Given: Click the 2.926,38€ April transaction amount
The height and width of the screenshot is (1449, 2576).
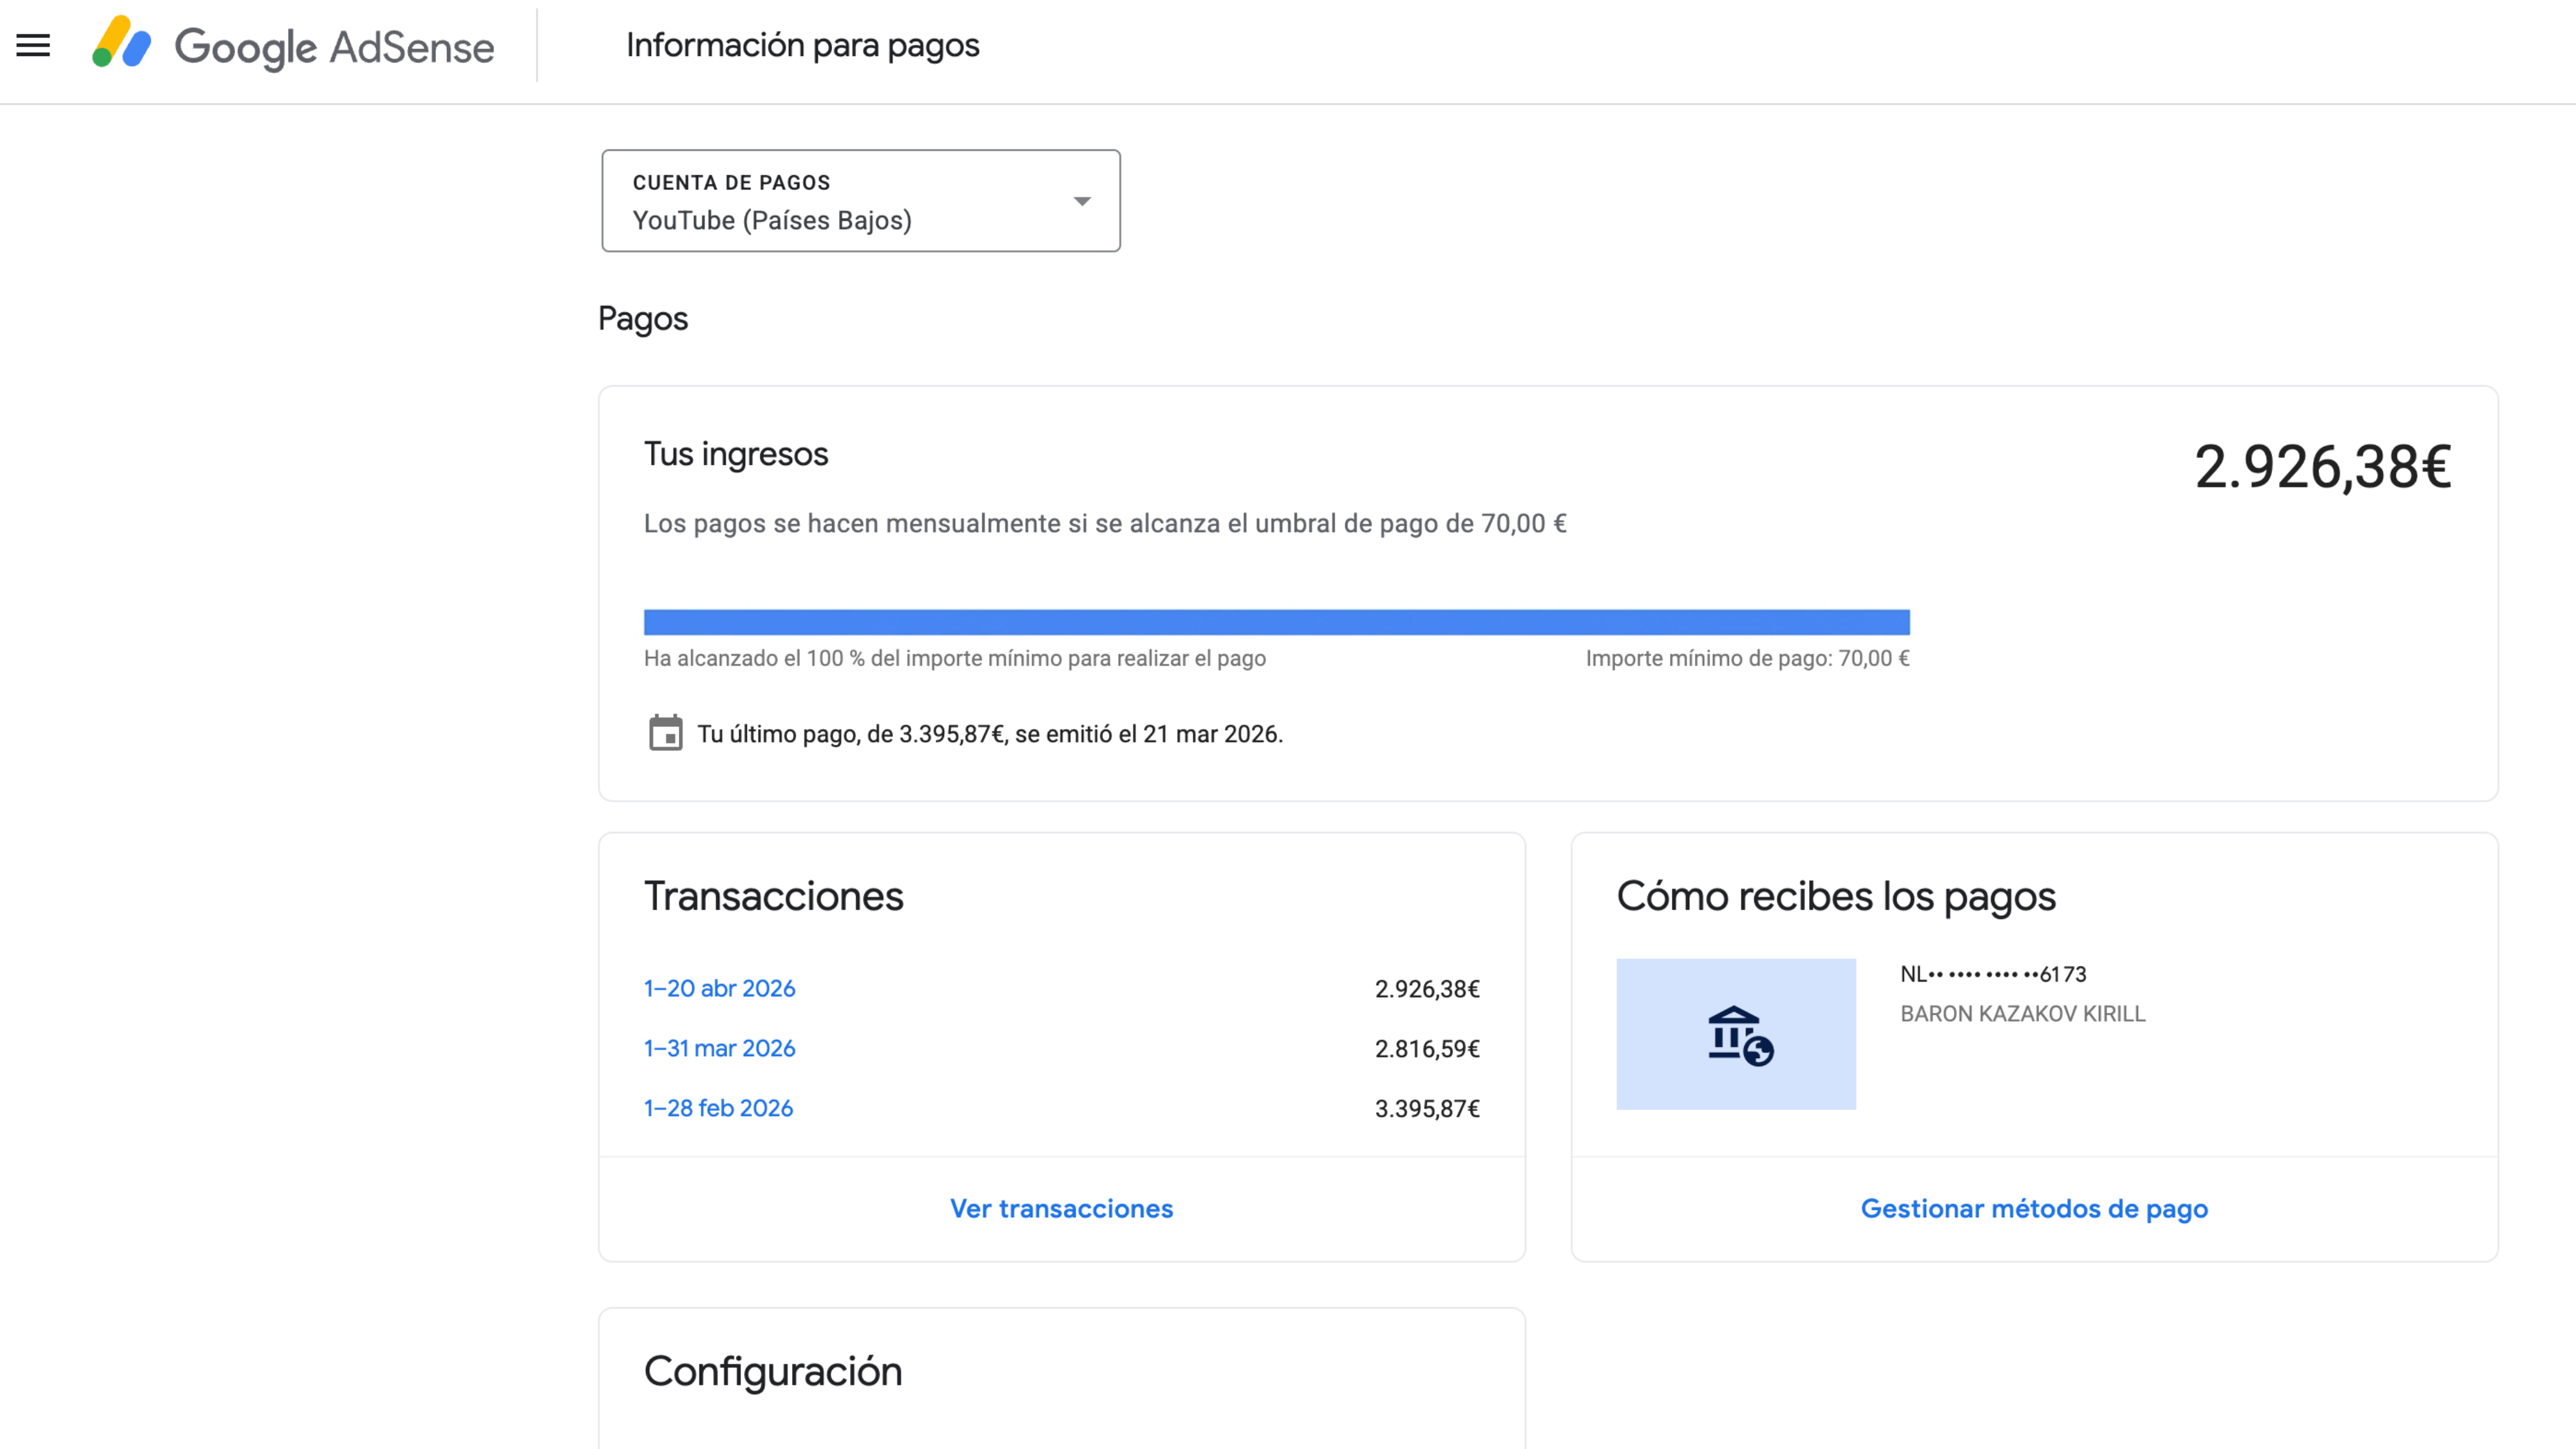Looking at the screenshot, I should pos(1427,989).
